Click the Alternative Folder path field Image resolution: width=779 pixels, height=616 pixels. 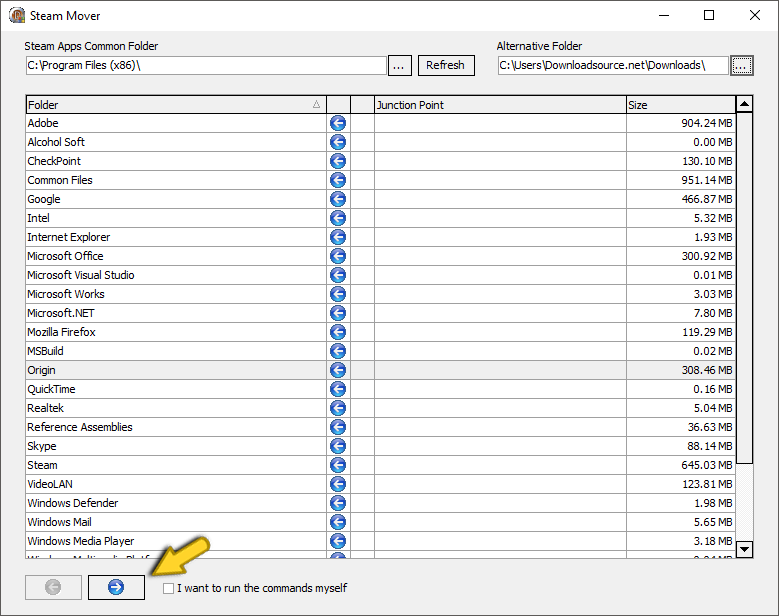pos(613,65)
